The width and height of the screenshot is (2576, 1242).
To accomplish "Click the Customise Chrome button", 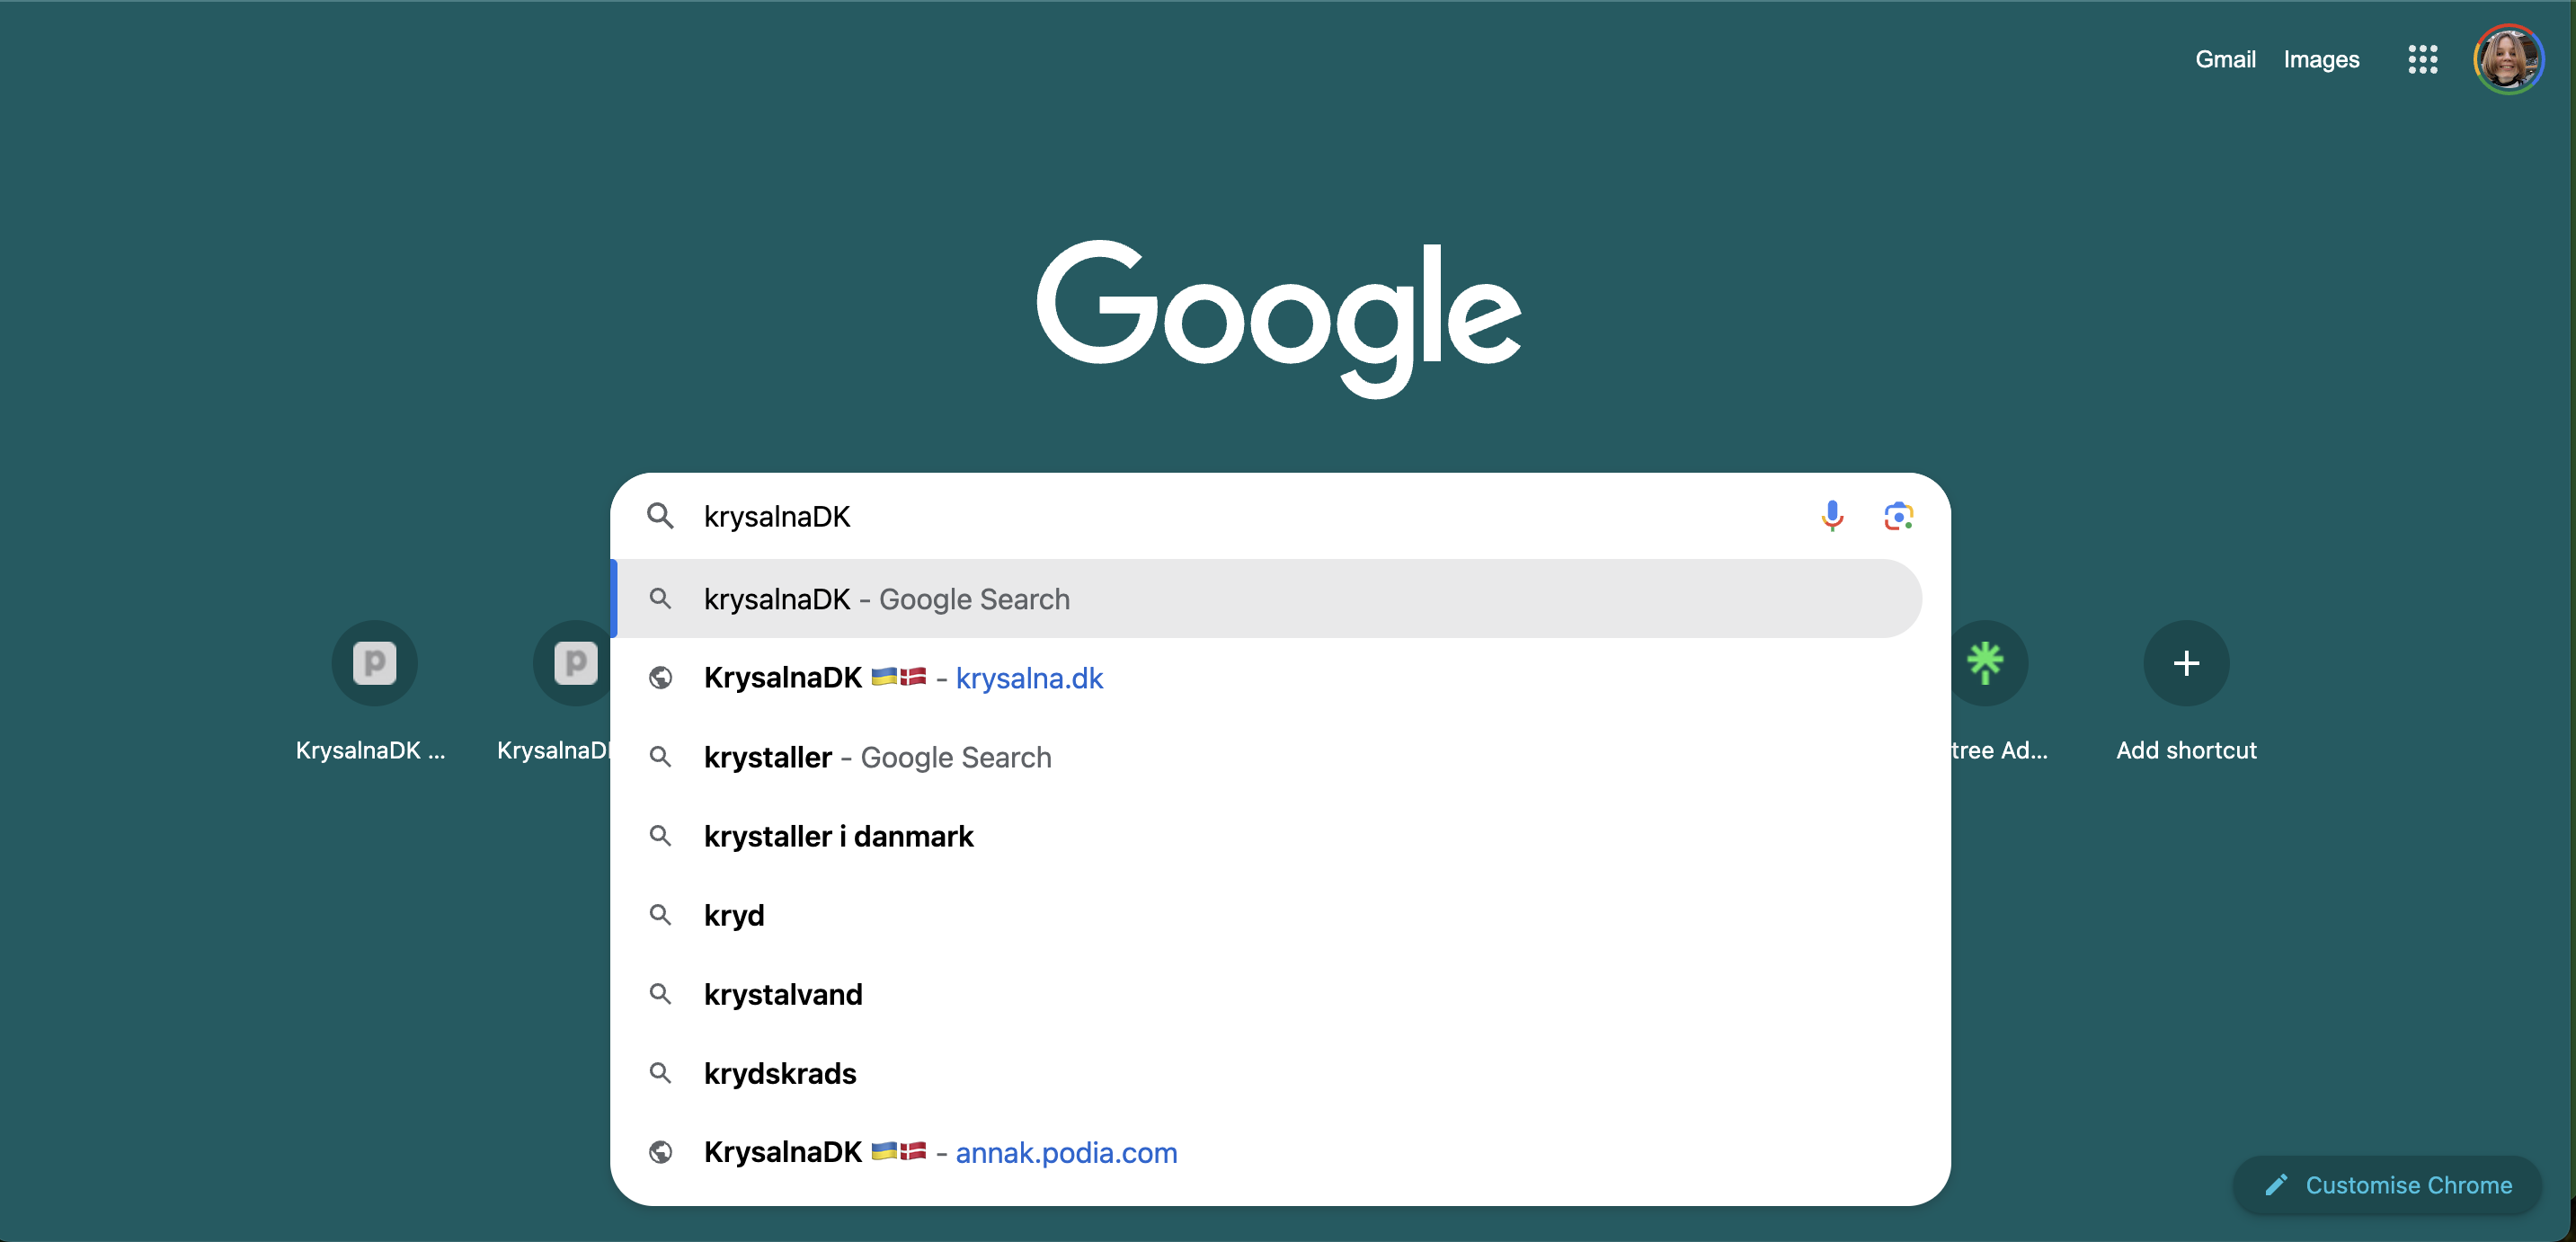I will [x=2387, y=1185].
